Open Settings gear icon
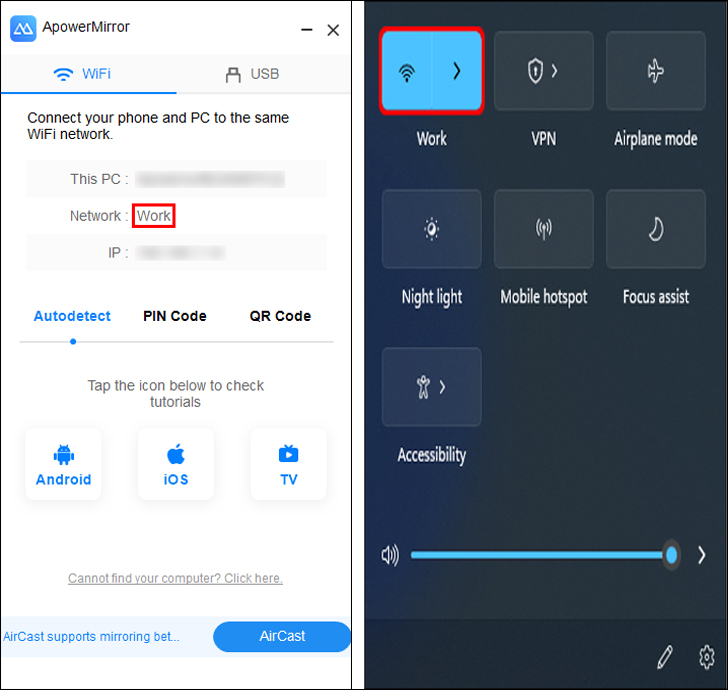This screenshot has width=728, height=690. click(707, 657)
